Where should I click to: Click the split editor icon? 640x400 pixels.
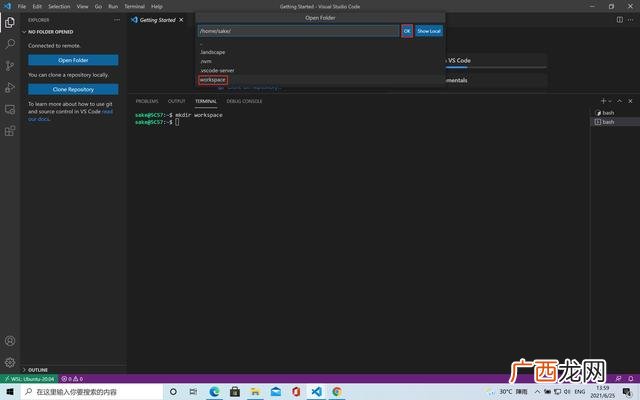(x=620, y=20)
